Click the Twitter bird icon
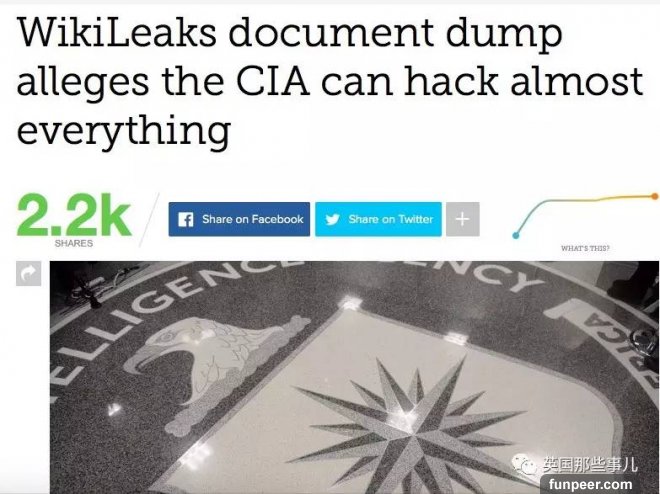This screenshot has height=494, width=660. pyautogui.click(x=332, y=219)
